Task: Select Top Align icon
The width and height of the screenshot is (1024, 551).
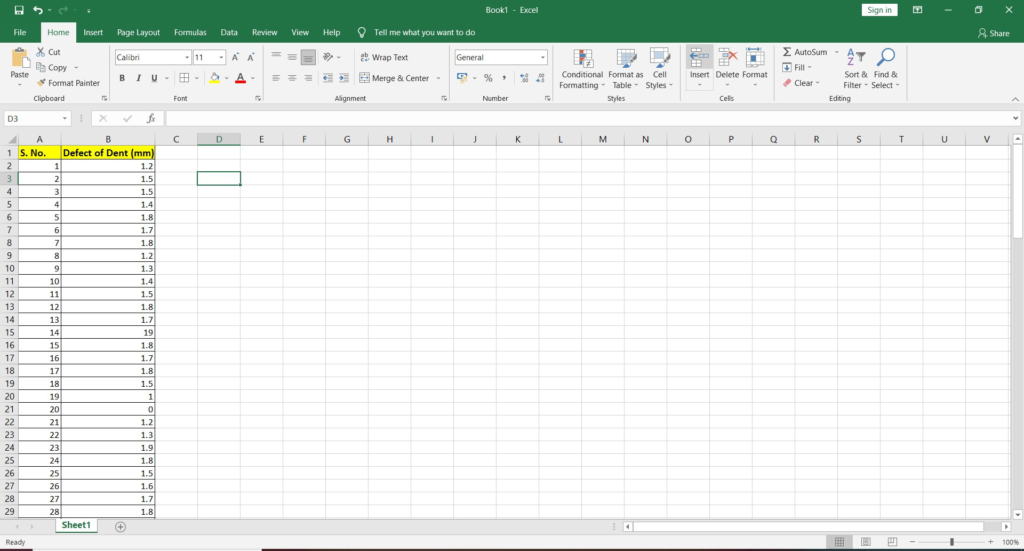Action: click(276, 57)
